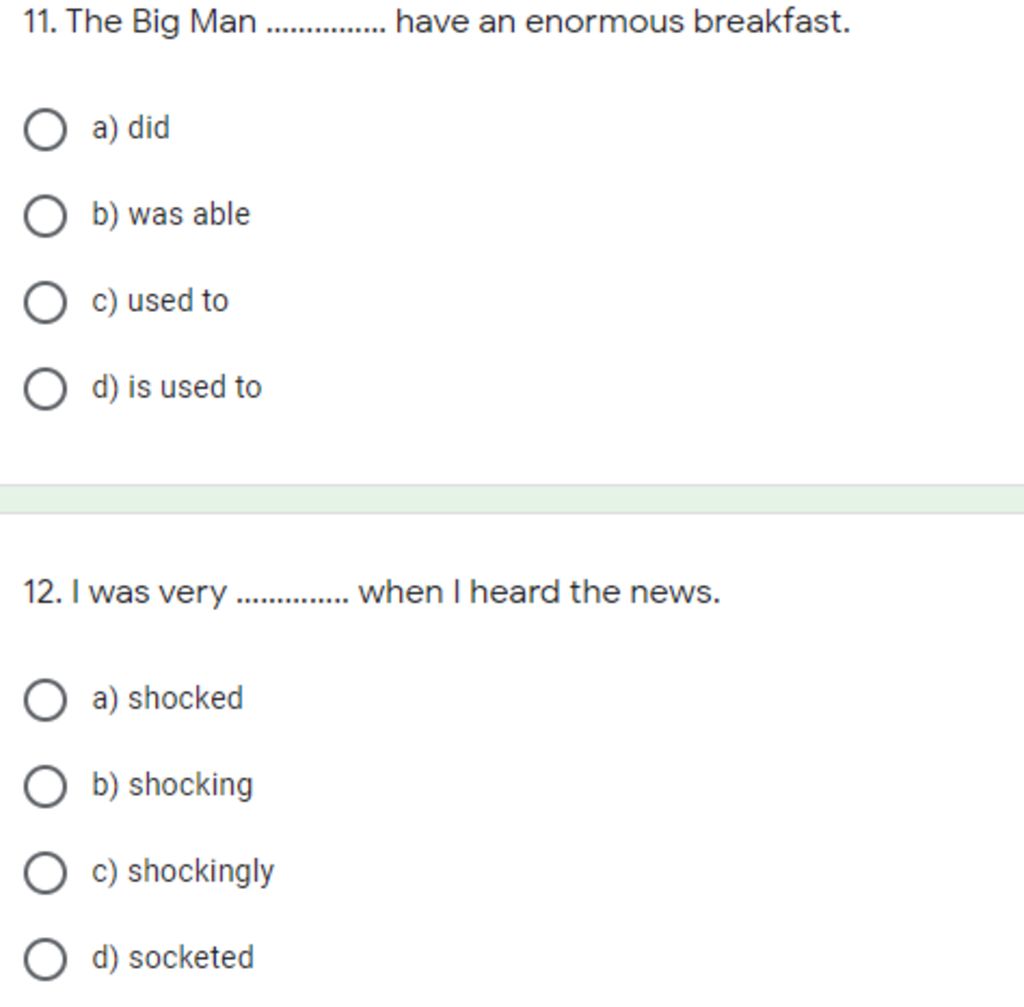Mark the 'c) shockingly' radio button
This screenshot has width=1024, height=1007.
point(45,873)
